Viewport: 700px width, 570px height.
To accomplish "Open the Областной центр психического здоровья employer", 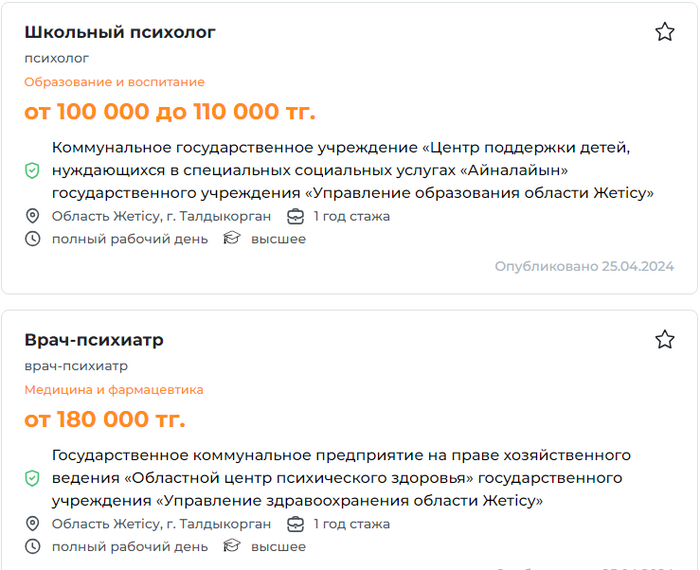I will 340,478.
